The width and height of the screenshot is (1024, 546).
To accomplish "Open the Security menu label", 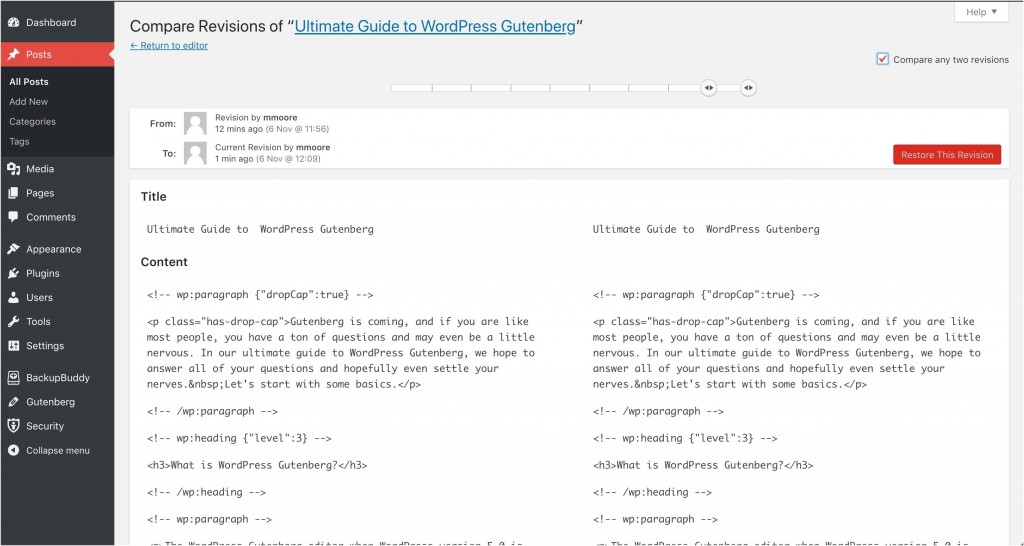I will [x=45, y=426].
